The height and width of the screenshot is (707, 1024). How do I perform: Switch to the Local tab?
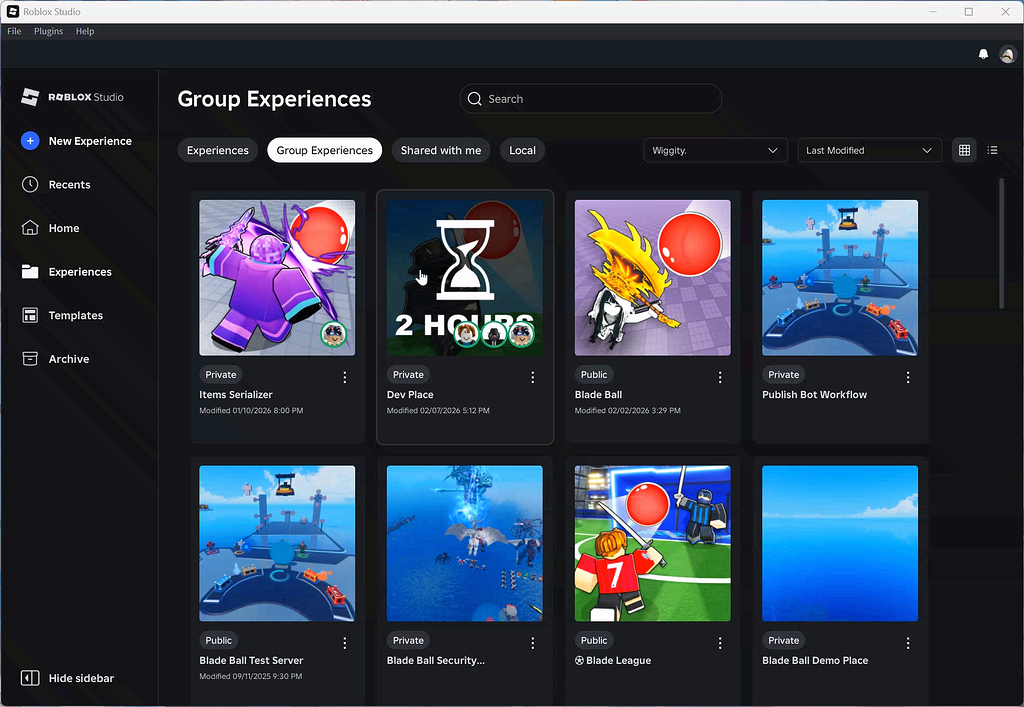(x=522, y=150)
